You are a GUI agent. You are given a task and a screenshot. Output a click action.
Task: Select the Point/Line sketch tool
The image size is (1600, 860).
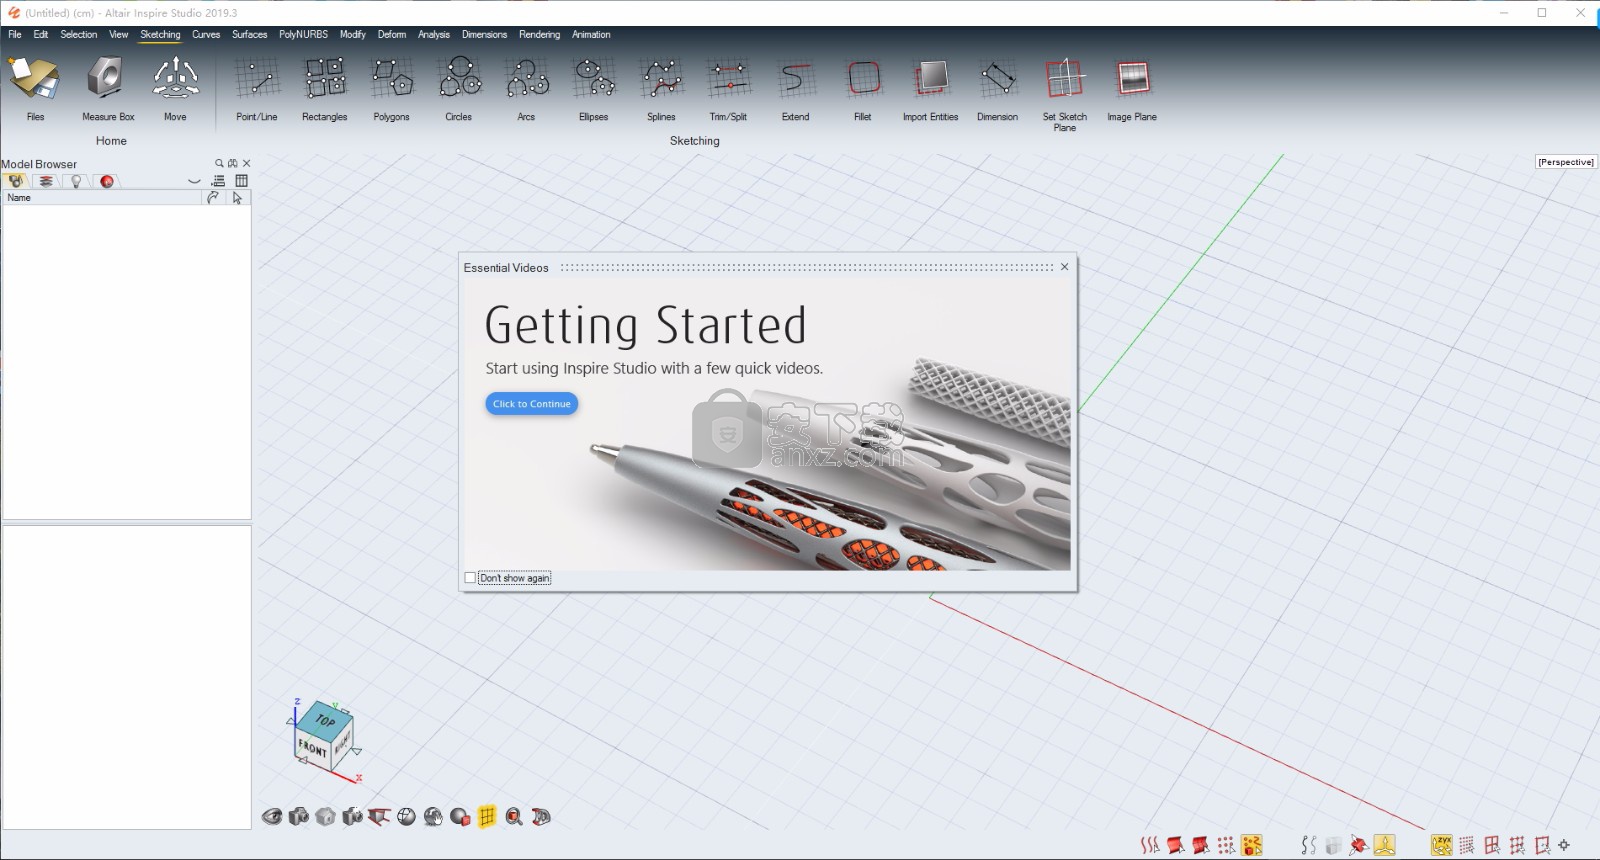tap(256, 88)
